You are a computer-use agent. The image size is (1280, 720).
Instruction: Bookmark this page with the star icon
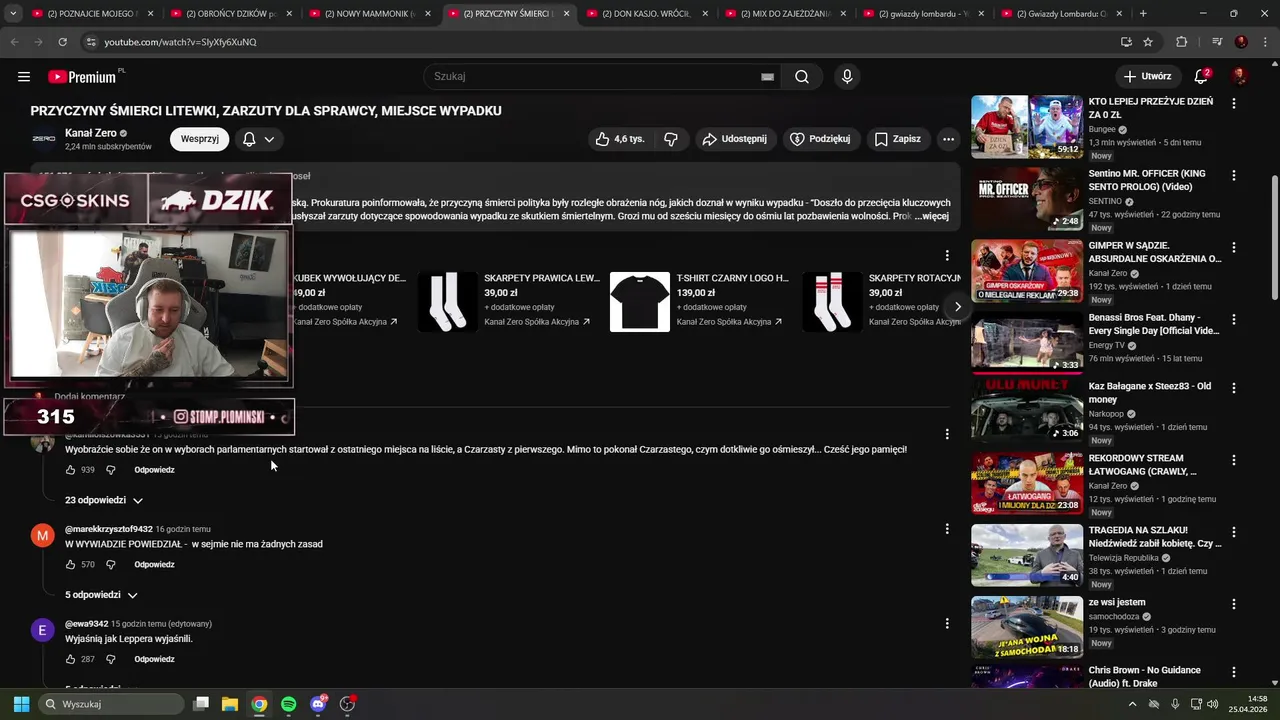(1148, 42)
